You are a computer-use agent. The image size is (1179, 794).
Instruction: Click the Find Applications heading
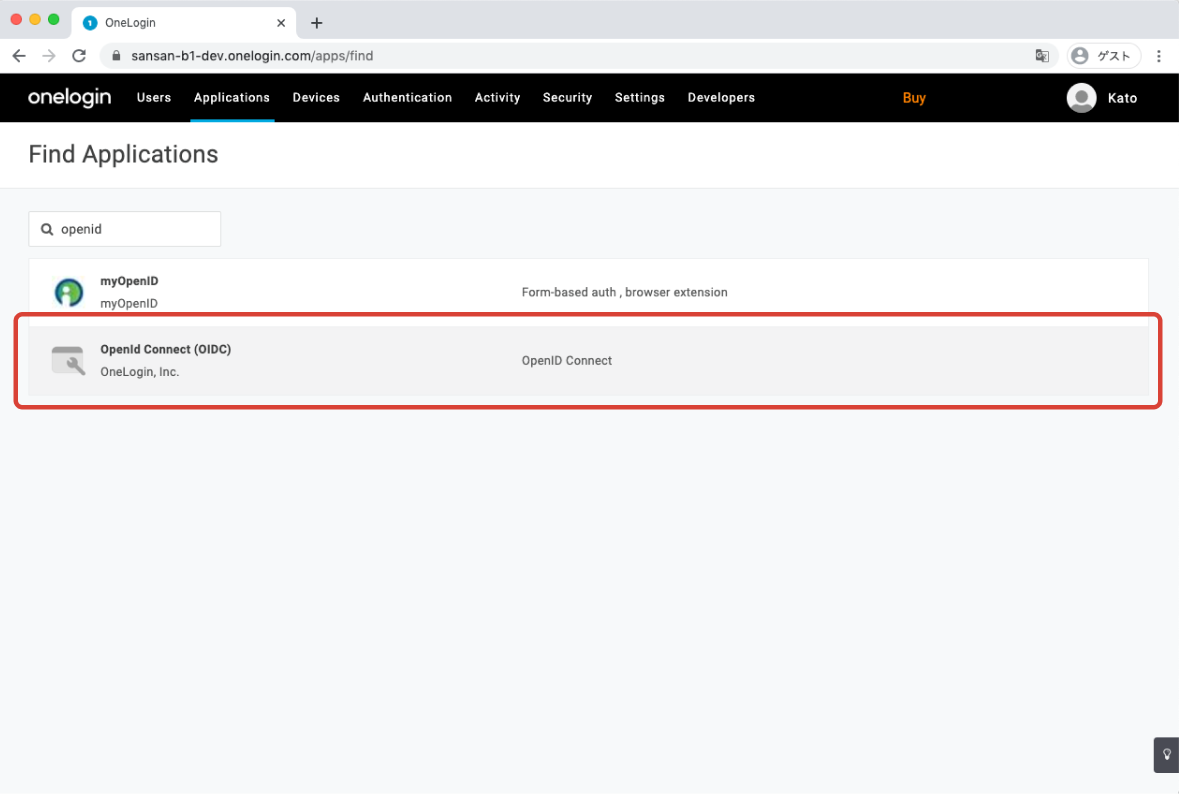(123, 154)
